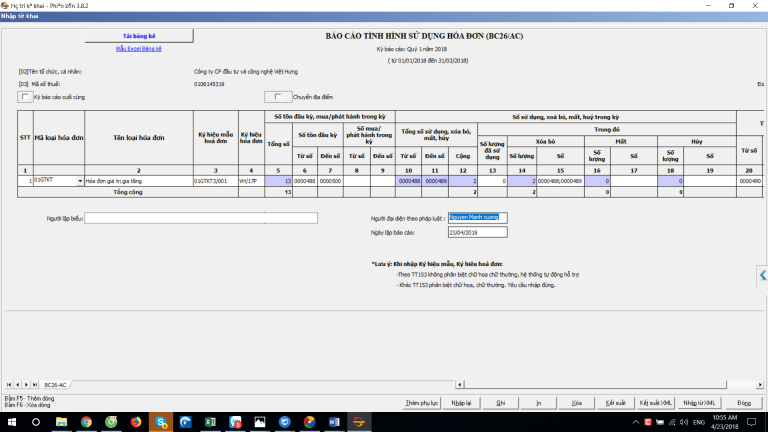Click the 'Xóa' delete button
Screen dimensions: 768x432
pos(576,403)
